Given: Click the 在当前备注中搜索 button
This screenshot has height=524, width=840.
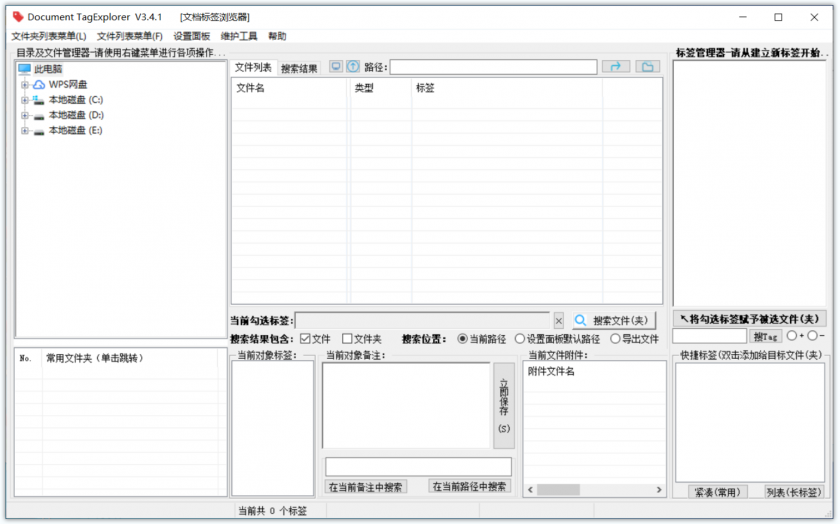Looking at the screenshot, I should (x=365, y=487).
